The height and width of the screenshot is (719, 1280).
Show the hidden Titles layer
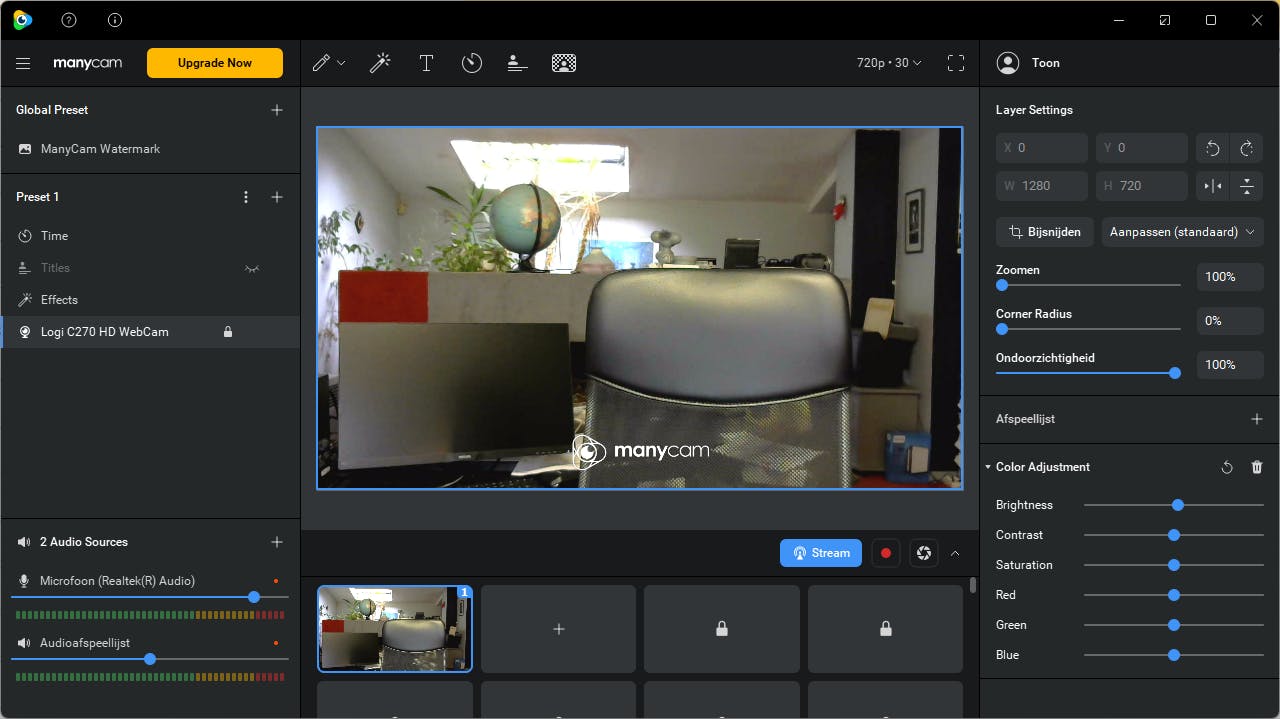point(252,268)
